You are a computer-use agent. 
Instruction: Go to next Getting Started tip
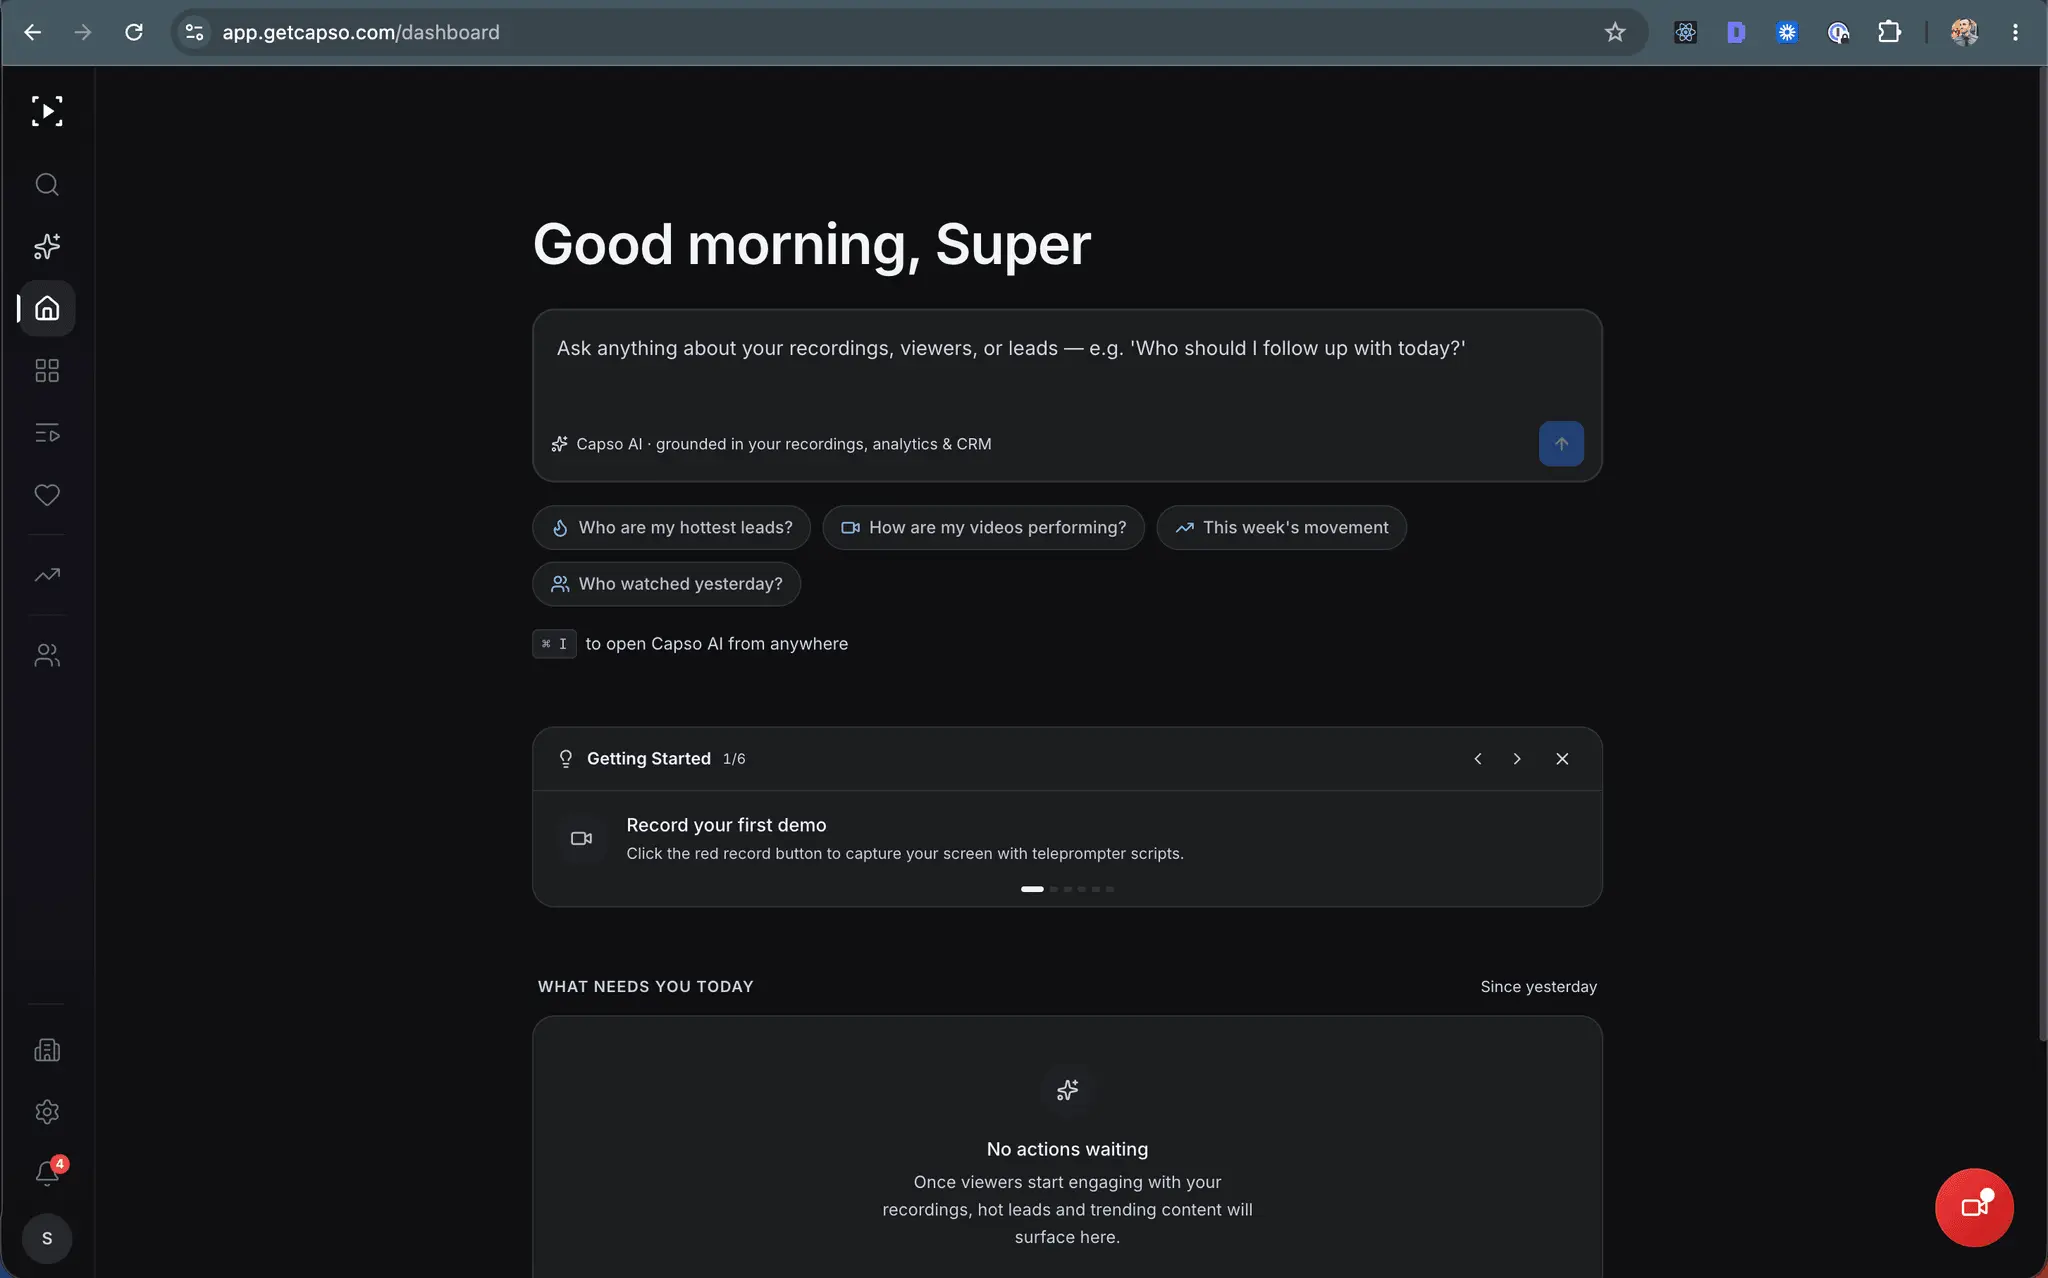[x=1517, y=759]
